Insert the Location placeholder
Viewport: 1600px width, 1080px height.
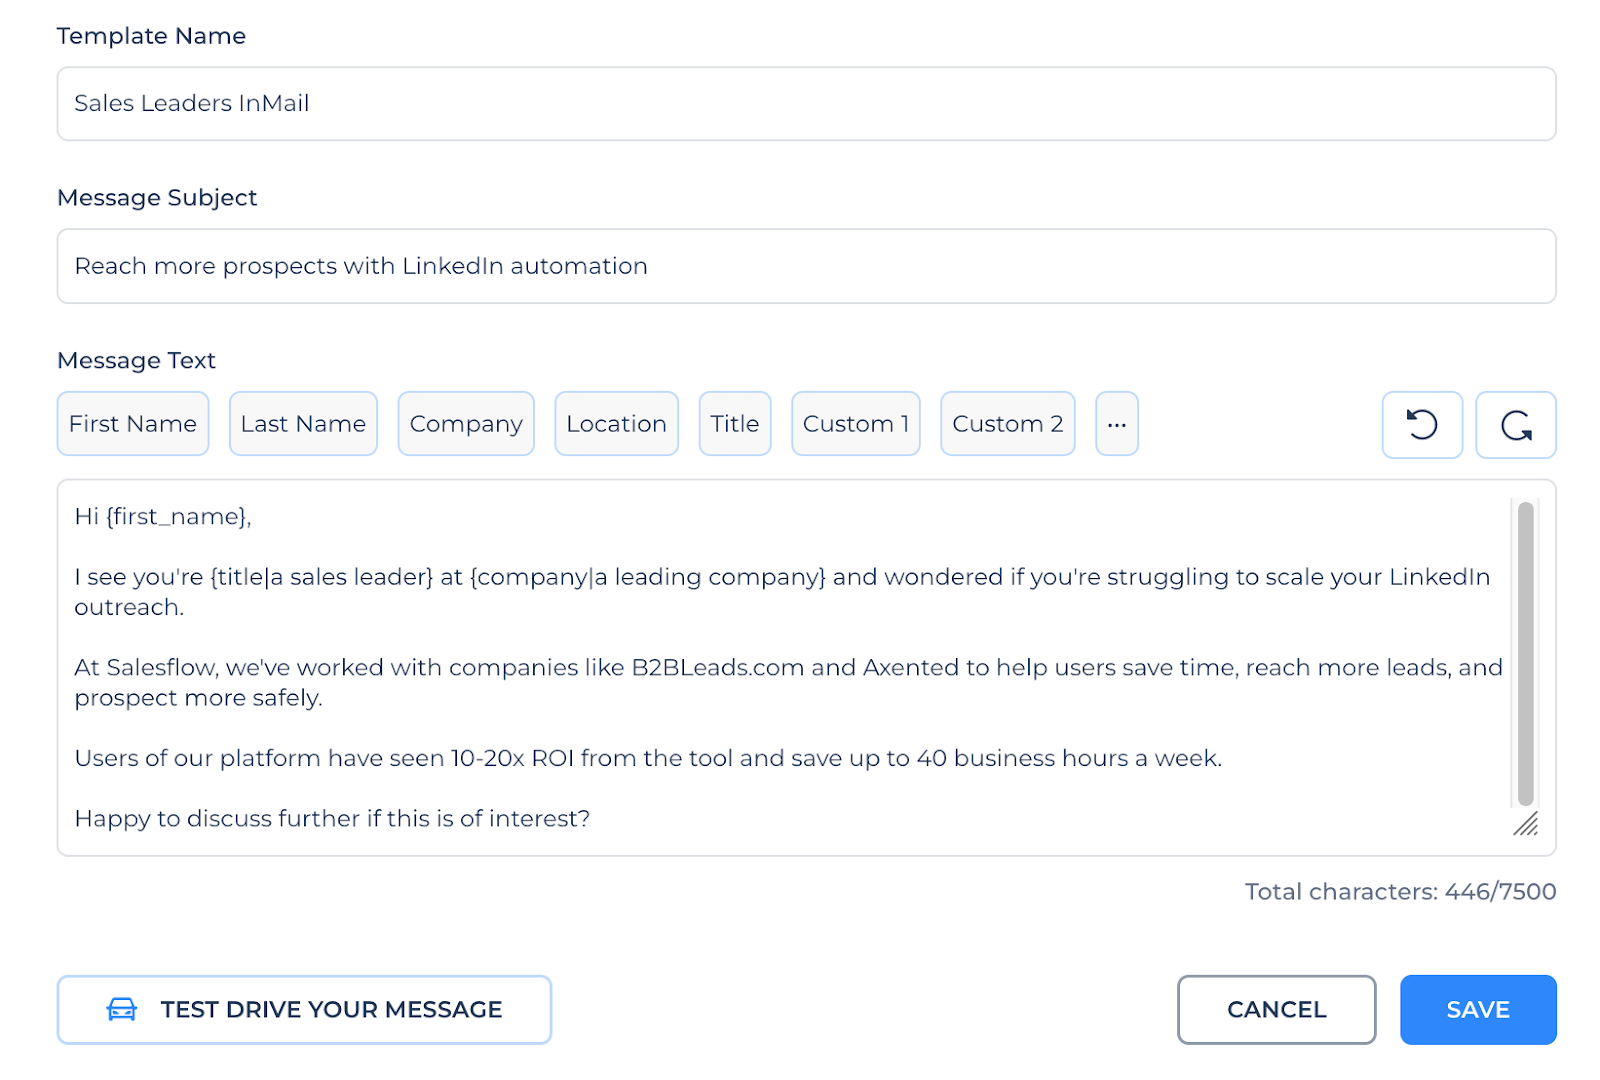click(616, 424)
